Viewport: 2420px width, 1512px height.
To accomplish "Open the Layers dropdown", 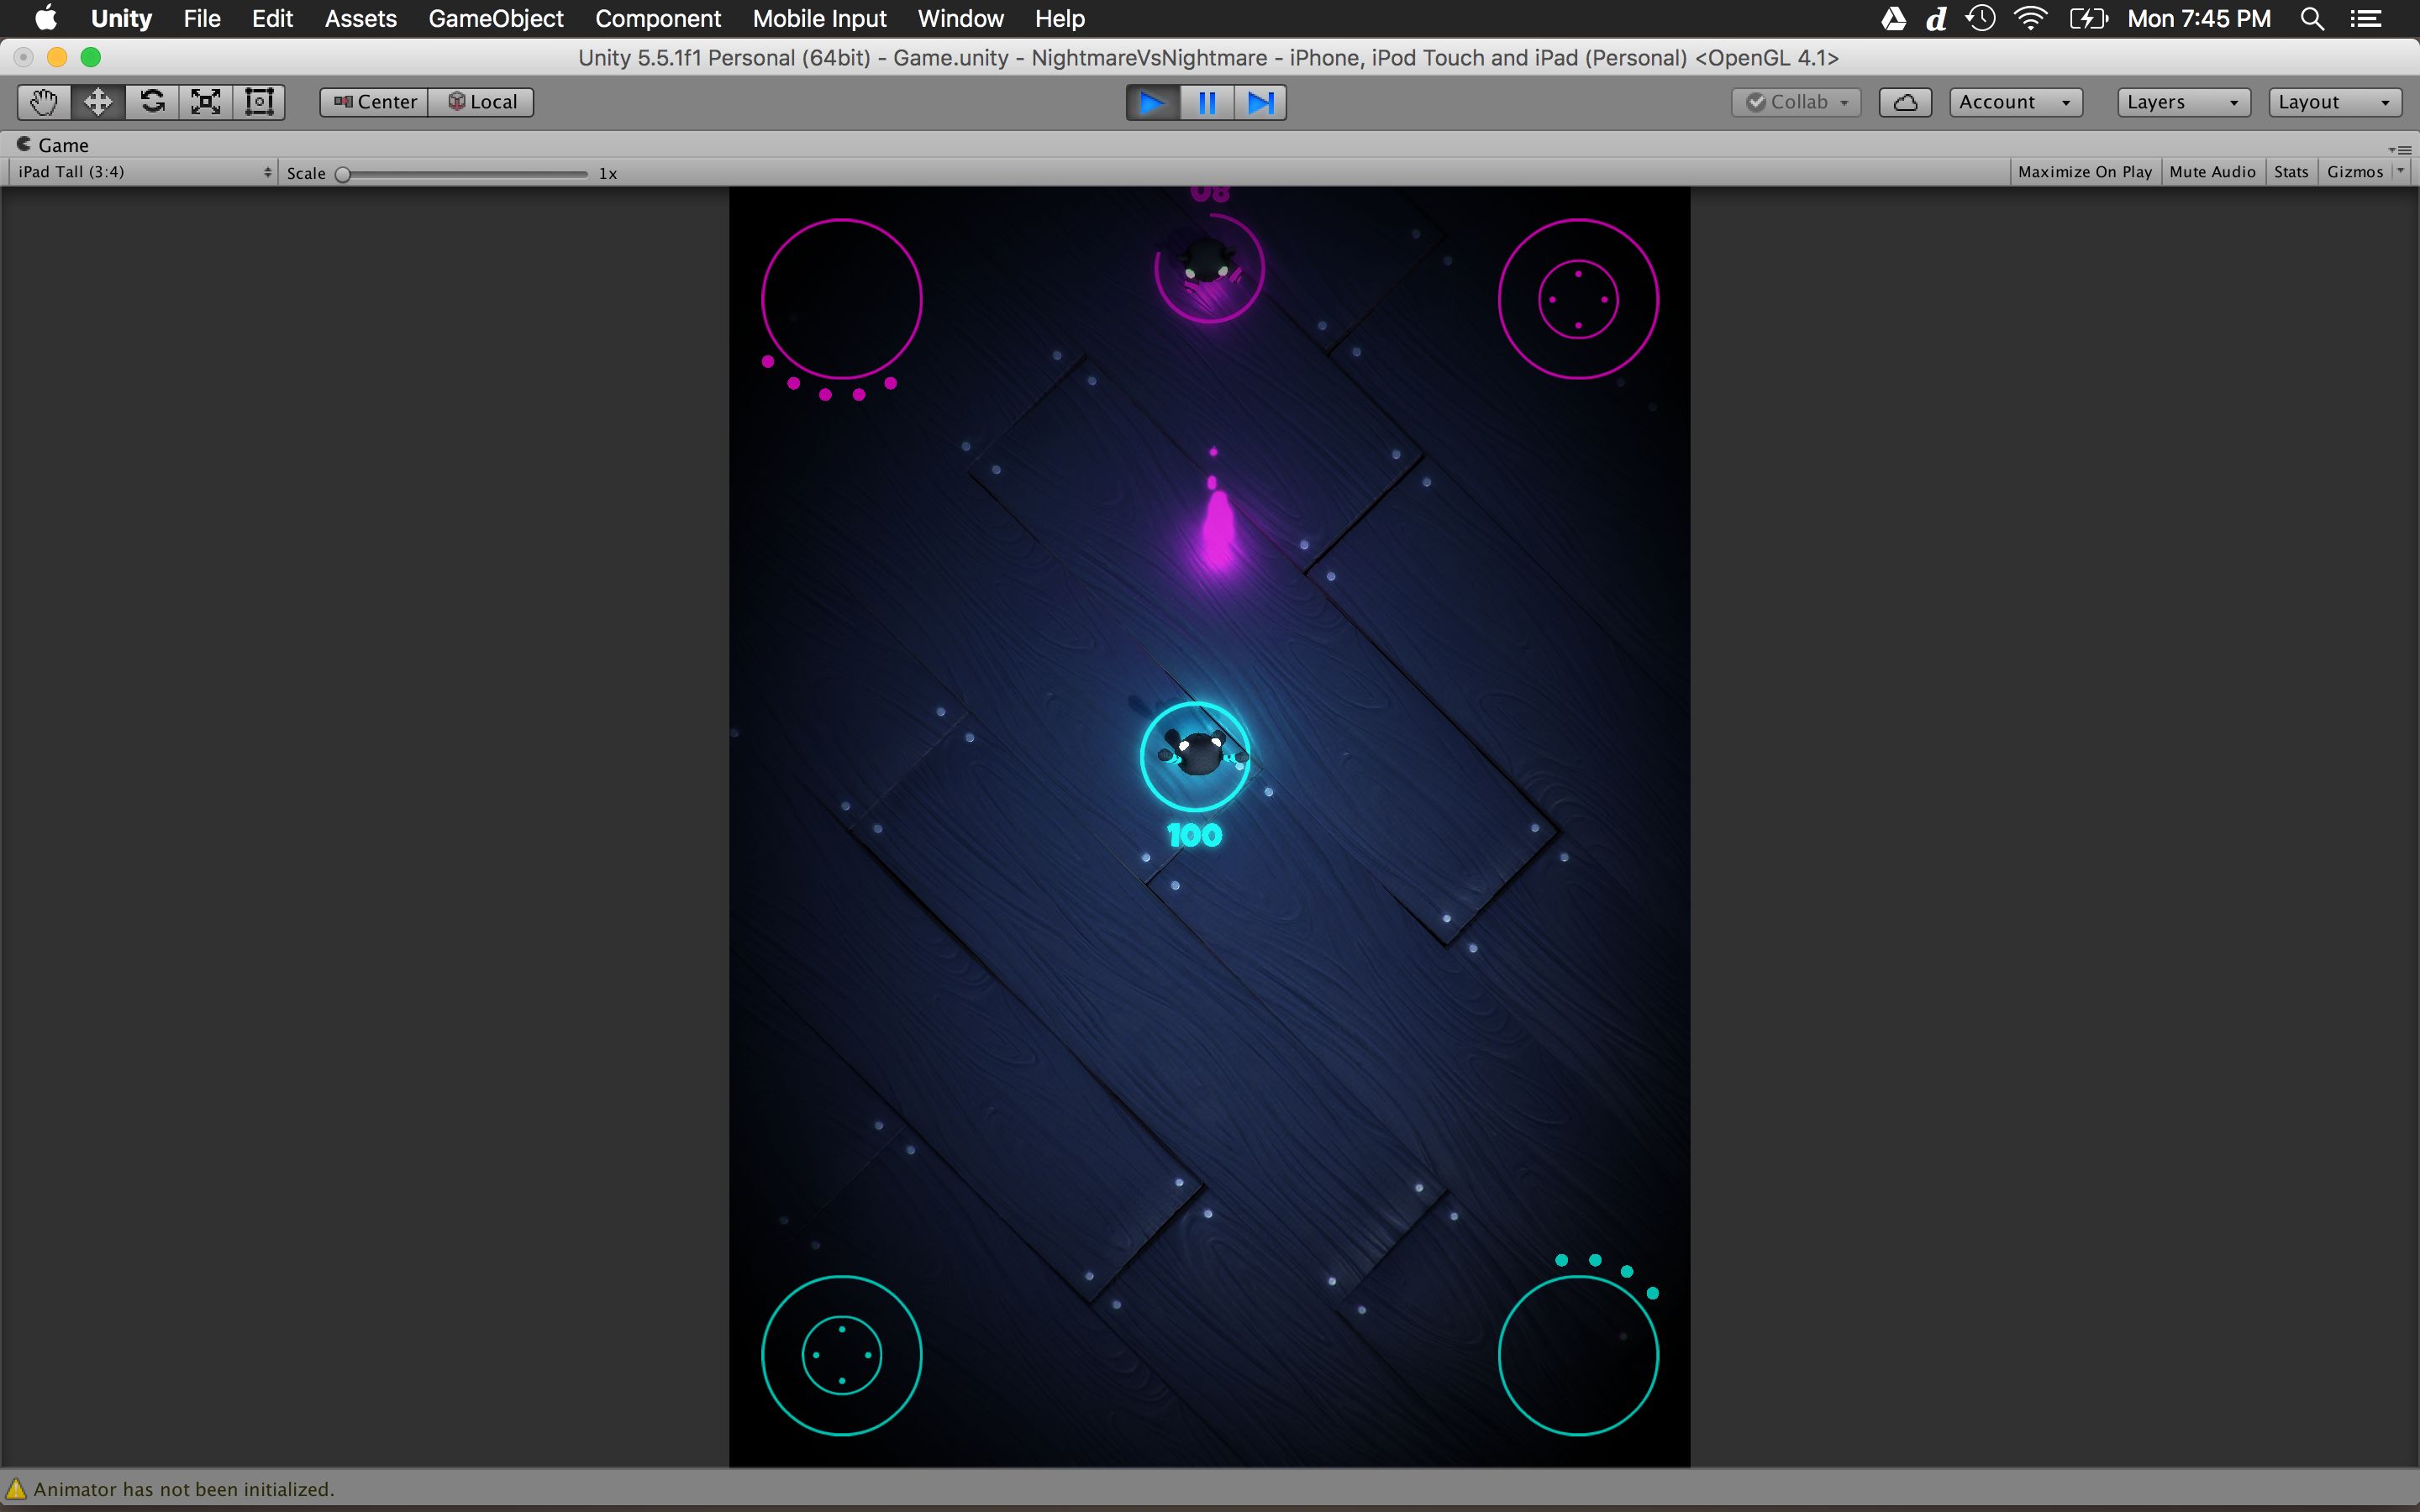I will [2183, 102].
